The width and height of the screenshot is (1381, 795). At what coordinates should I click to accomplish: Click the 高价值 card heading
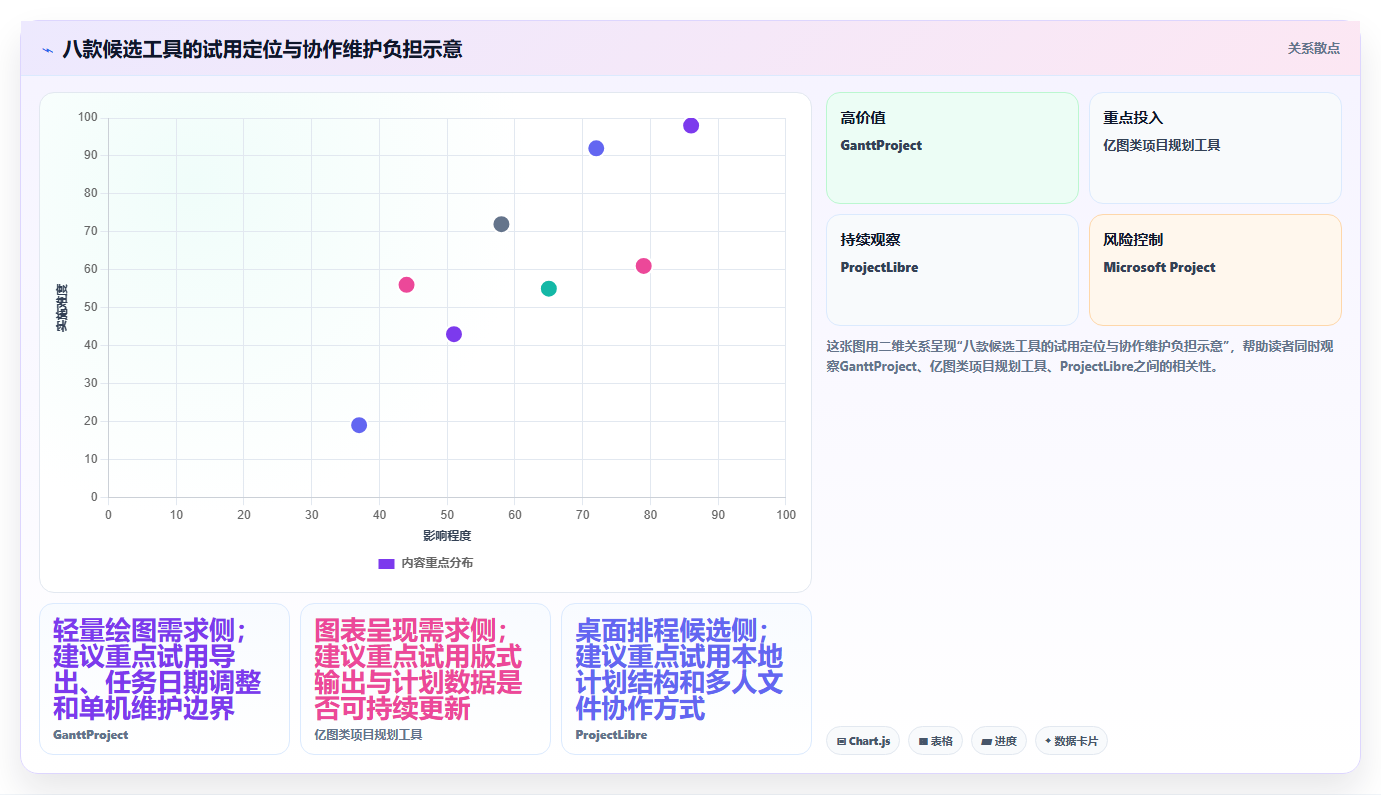click(x=863, y=118)
